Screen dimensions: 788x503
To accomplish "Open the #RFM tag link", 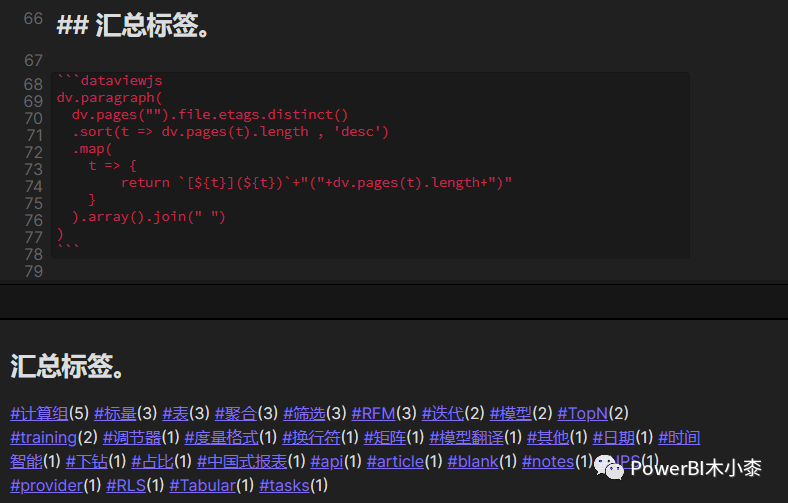I will coord(373,414).
